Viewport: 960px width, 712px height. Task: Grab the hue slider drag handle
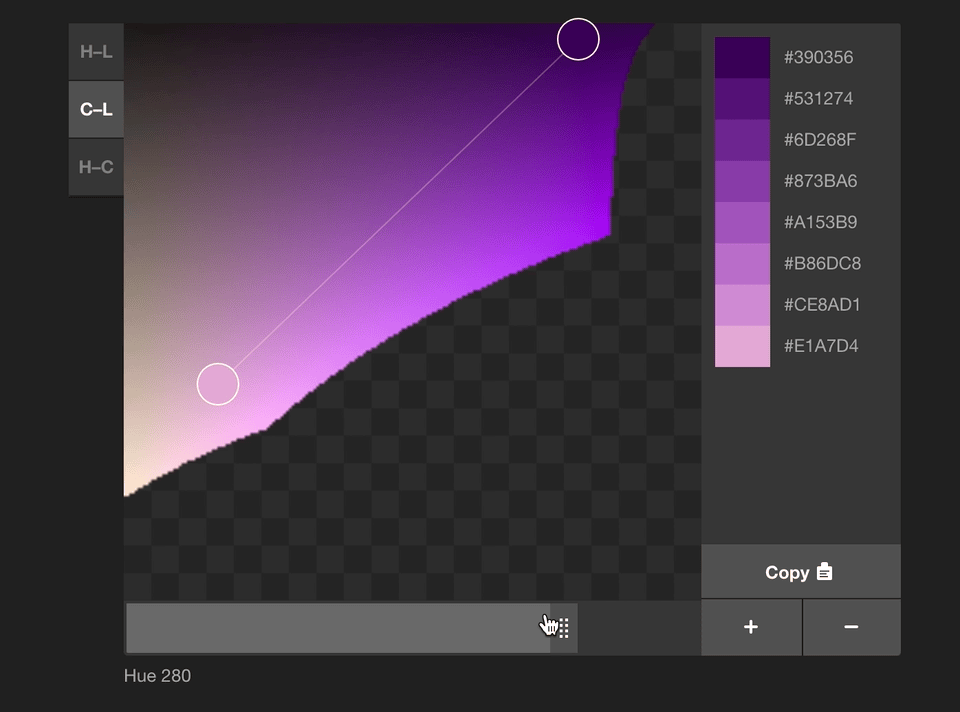tap(564, 628)
